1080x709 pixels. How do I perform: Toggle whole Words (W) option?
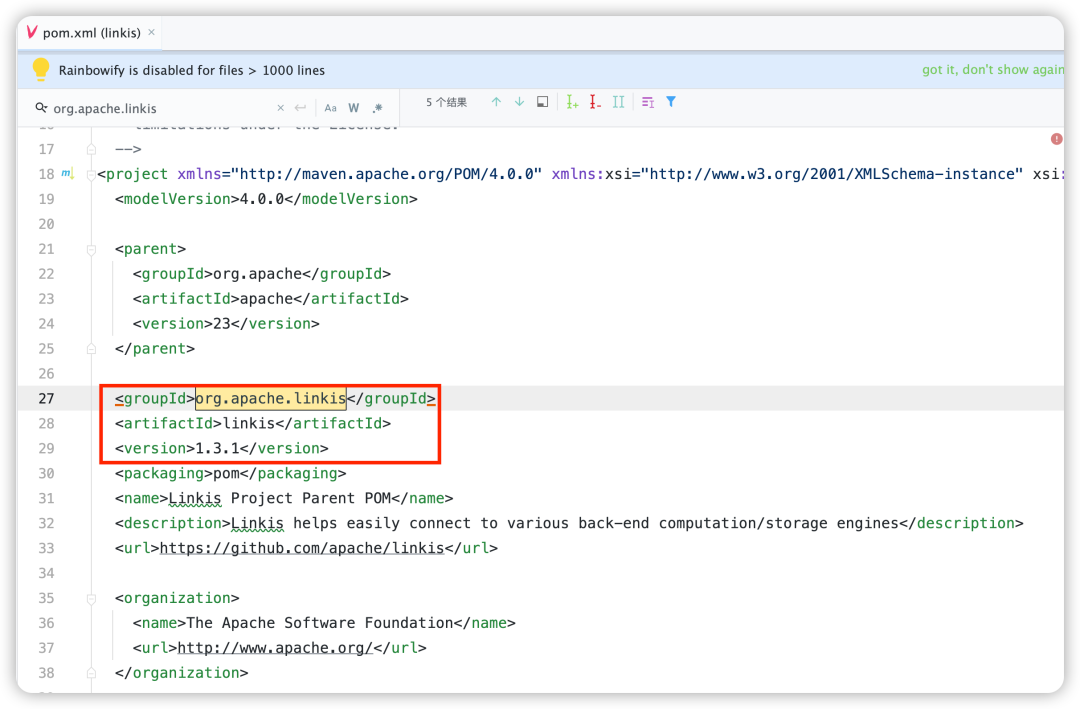[353, 107]
